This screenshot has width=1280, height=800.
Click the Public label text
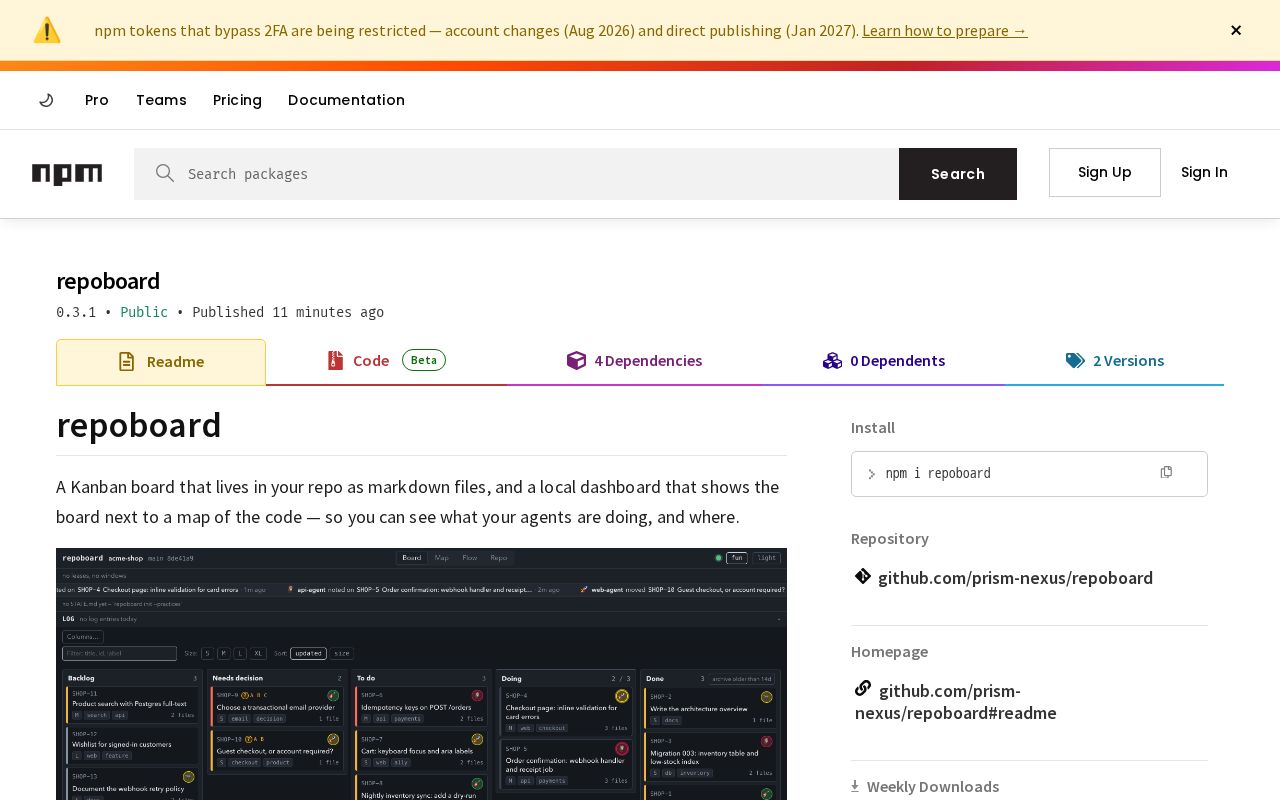click(144, 312)
